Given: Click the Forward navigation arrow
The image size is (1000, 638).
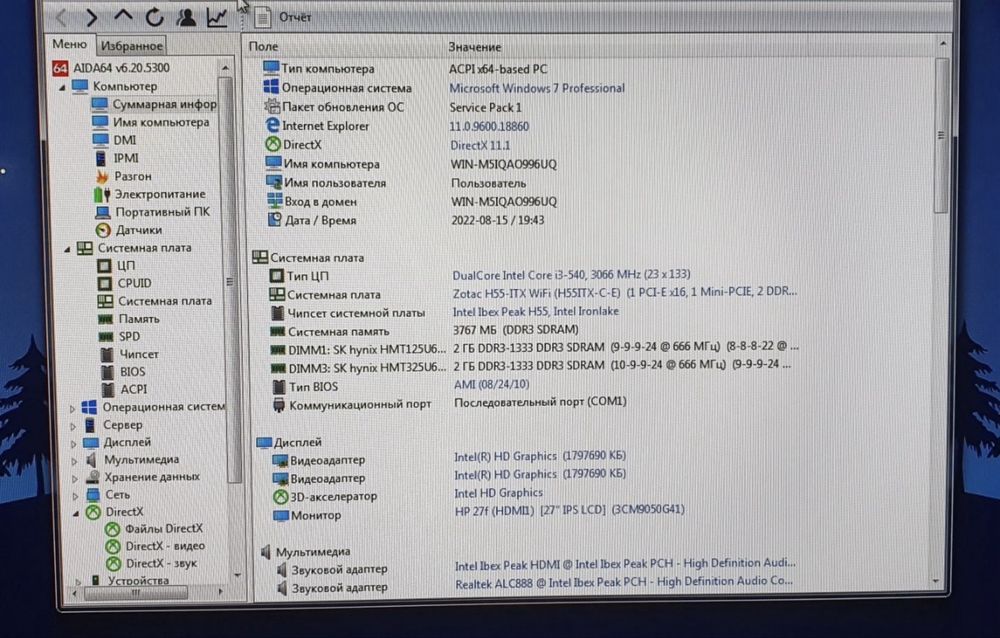Looking at the screenshot, I should [x=92, y=17].
